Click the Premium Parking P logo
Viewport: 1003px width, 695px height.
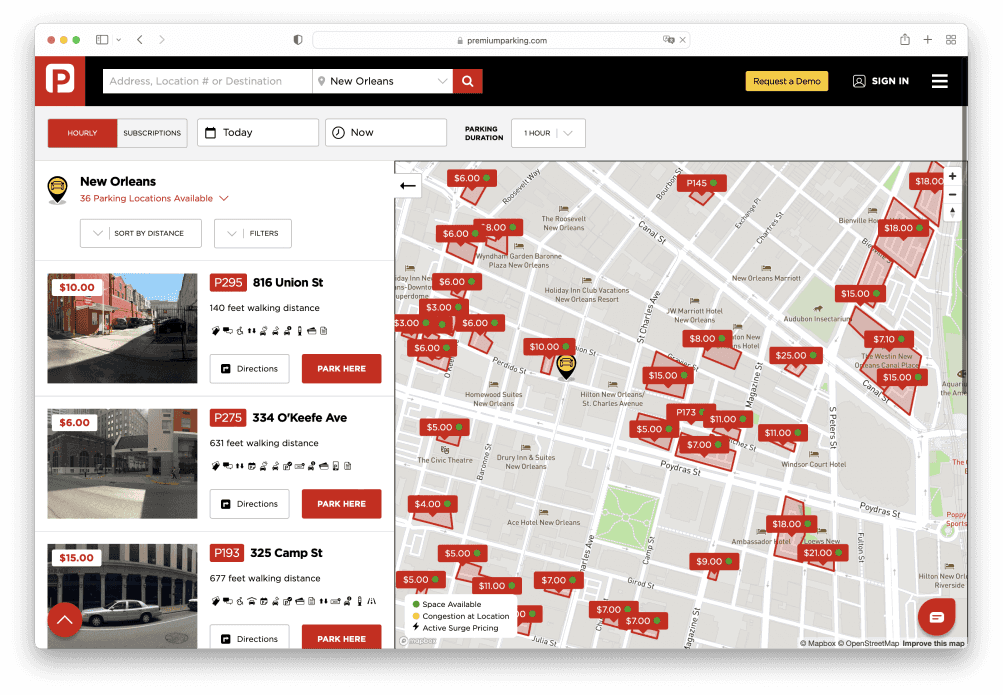[x=60, y=81]
